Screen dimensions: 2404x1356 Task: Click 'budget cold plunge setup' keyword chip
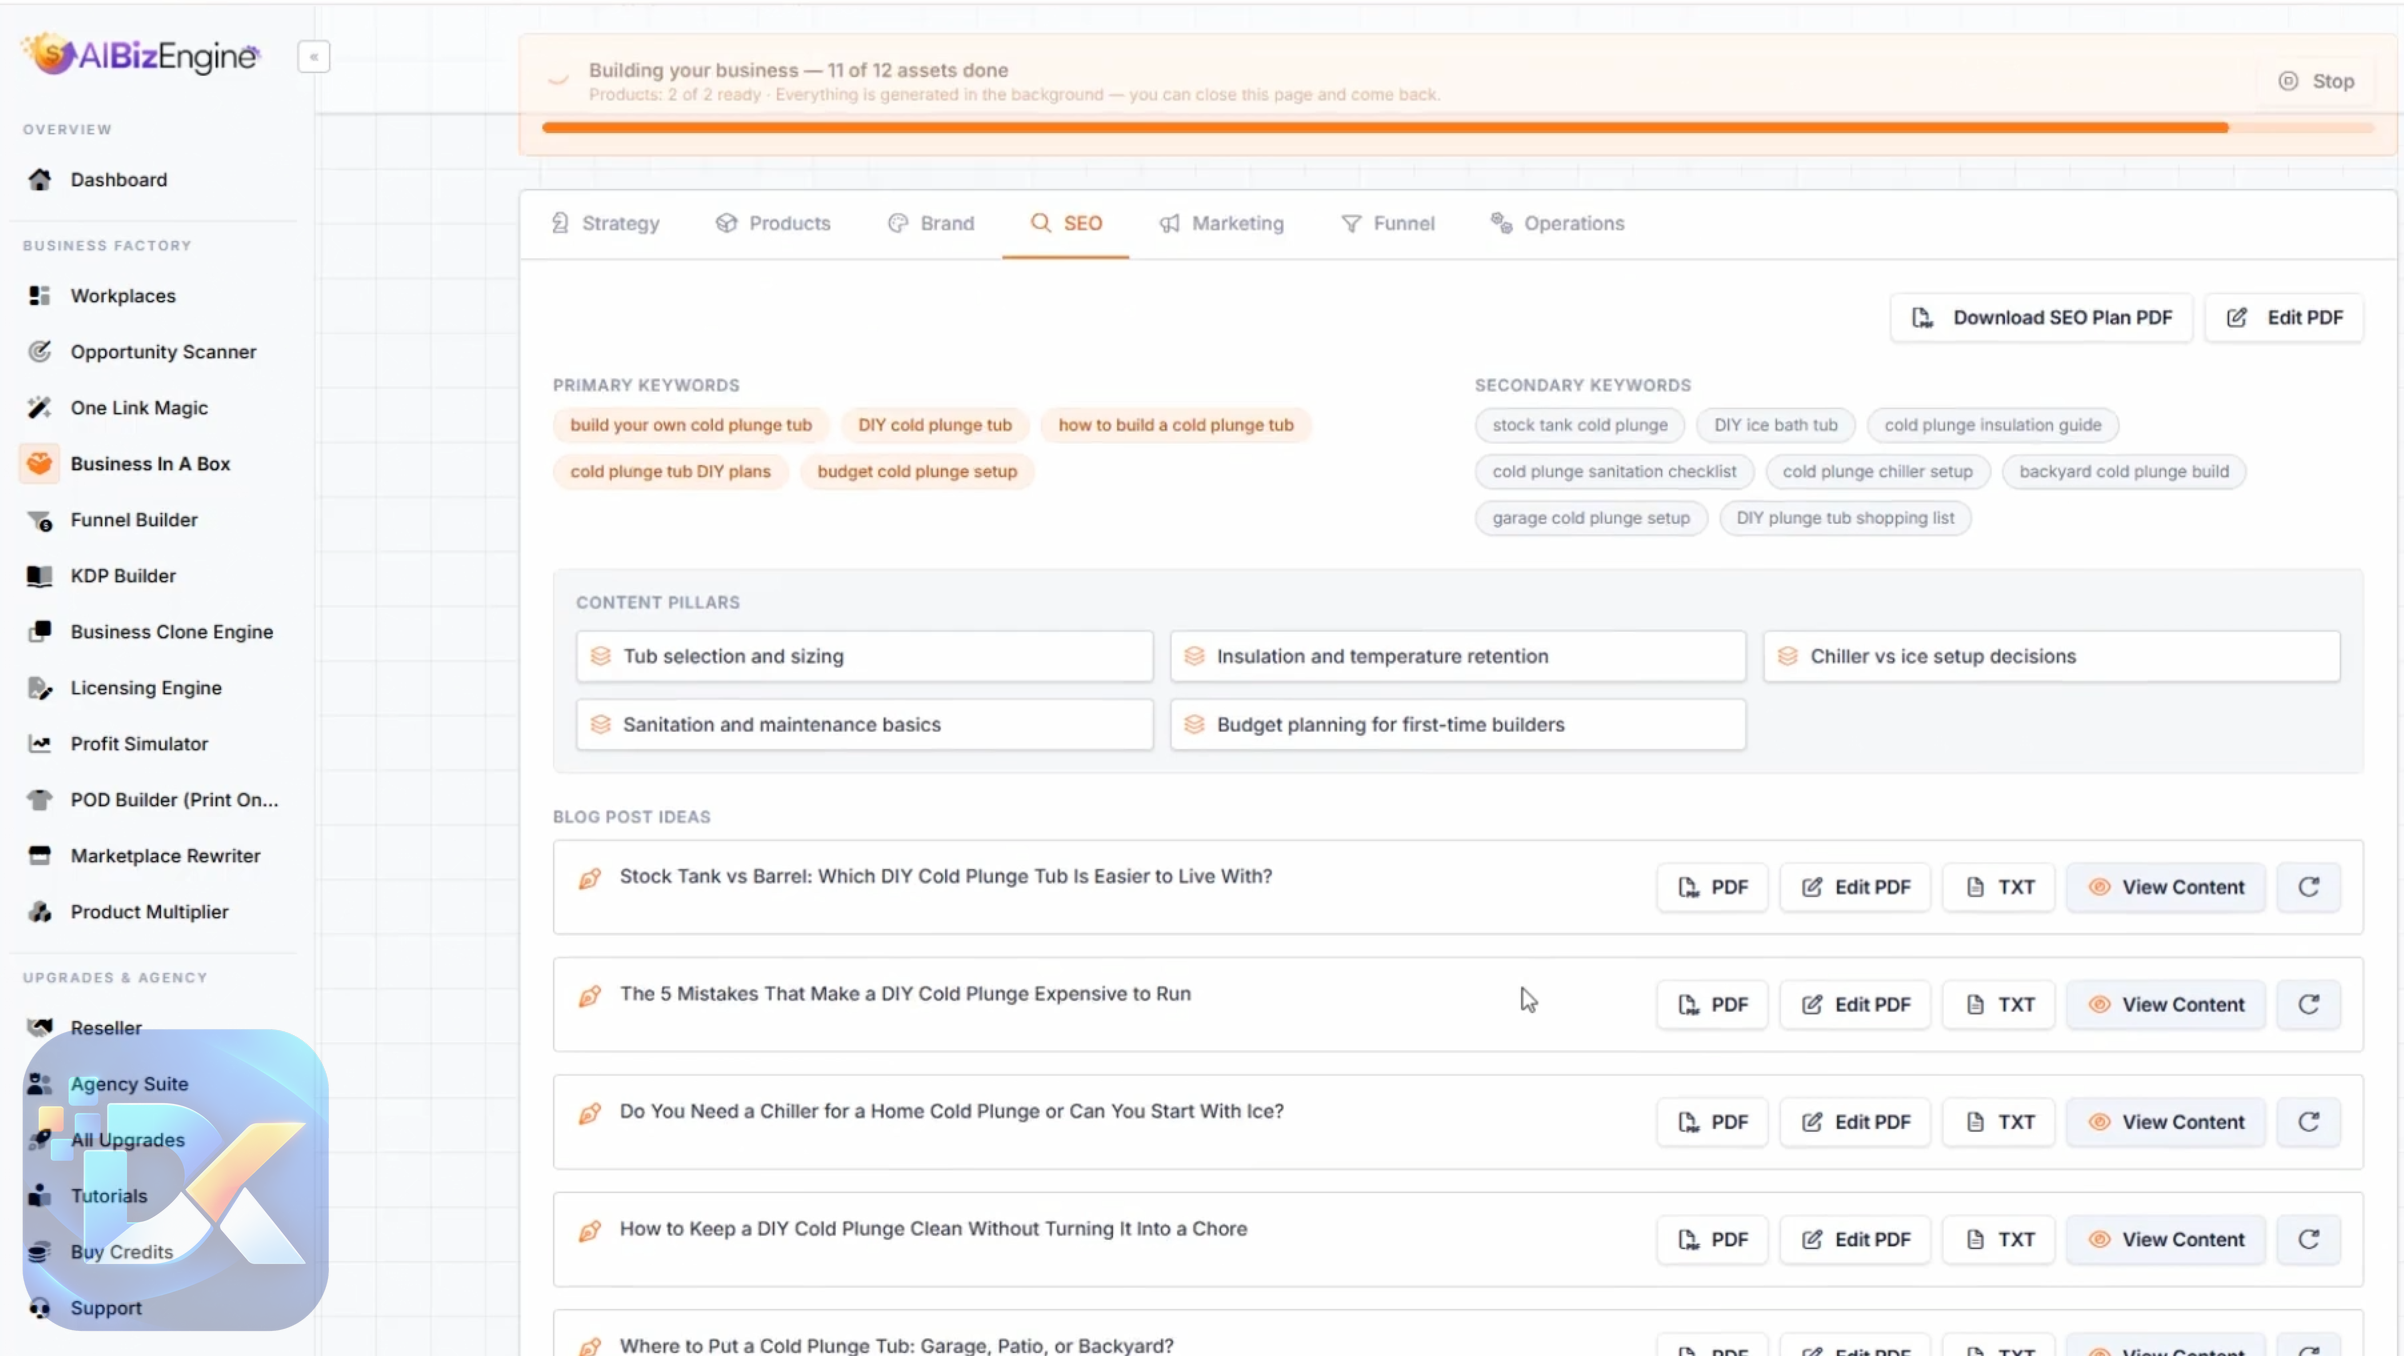pyautogui.click(x=917, y=472)
